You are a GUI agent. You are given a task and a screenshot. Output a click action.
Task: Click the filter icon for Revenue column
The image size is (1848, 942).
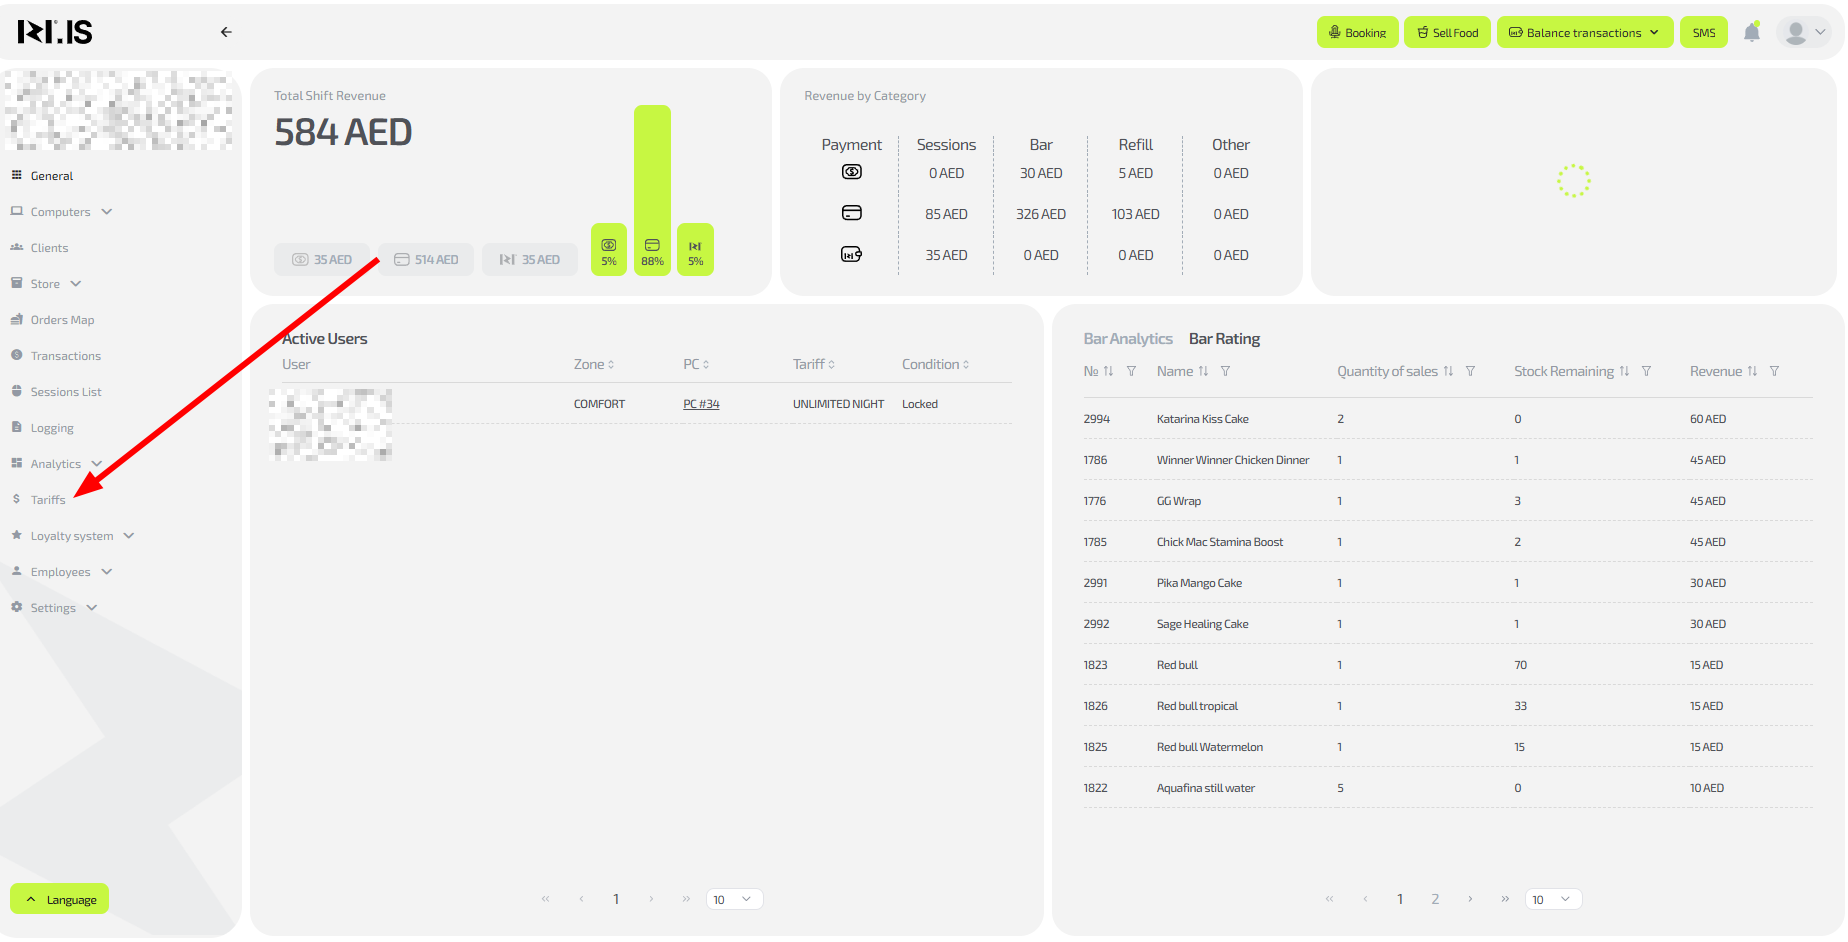1774,372
